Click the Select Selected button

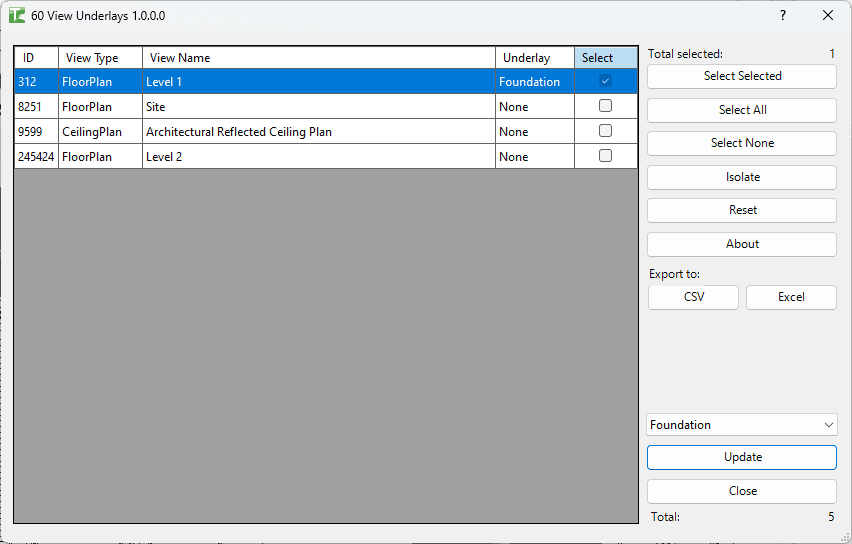(x=742, y=76)
